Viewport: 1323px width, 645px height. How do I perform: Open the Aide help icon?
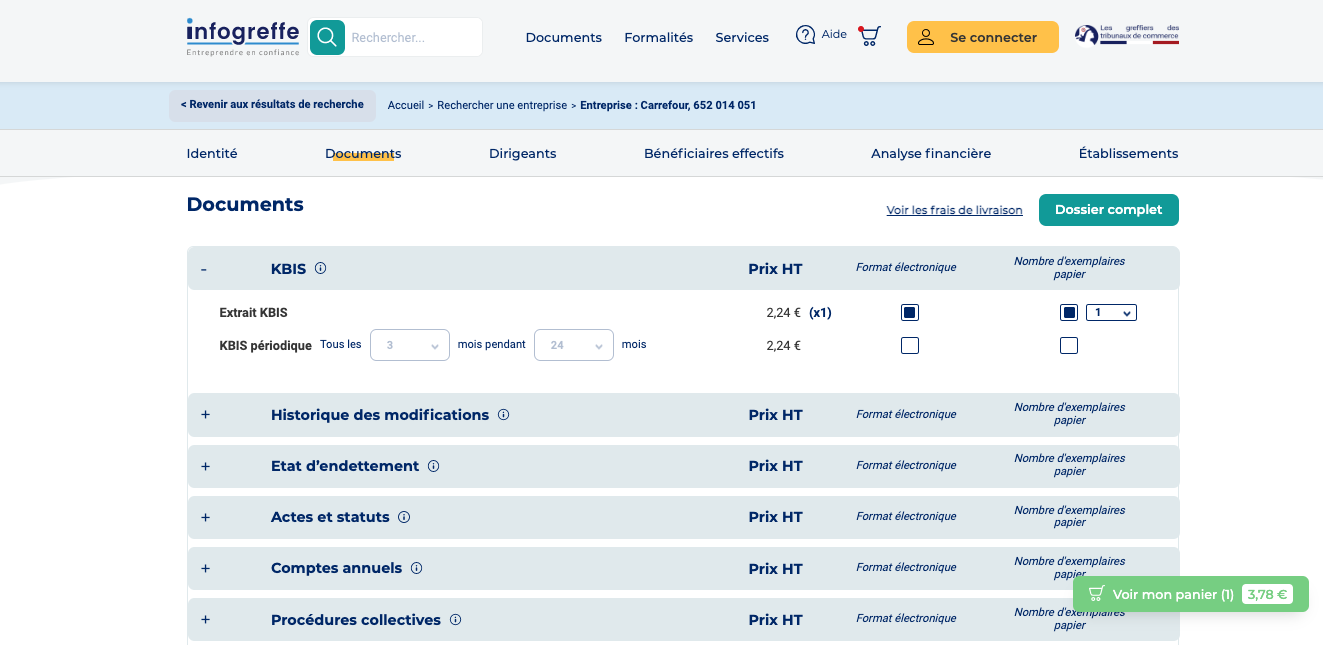805,35
